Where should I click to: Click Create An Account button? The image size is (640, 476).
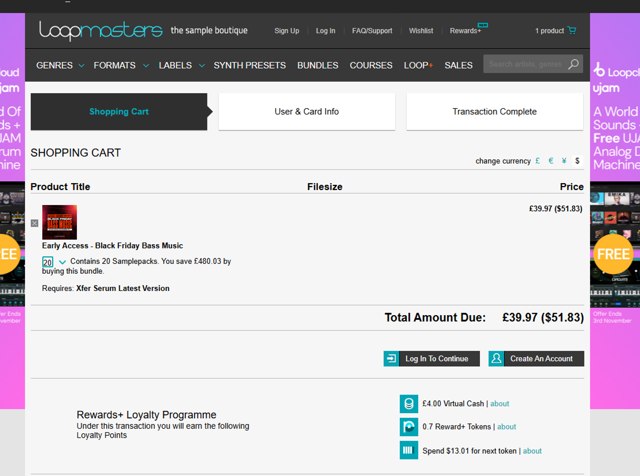tap(536, 358)
